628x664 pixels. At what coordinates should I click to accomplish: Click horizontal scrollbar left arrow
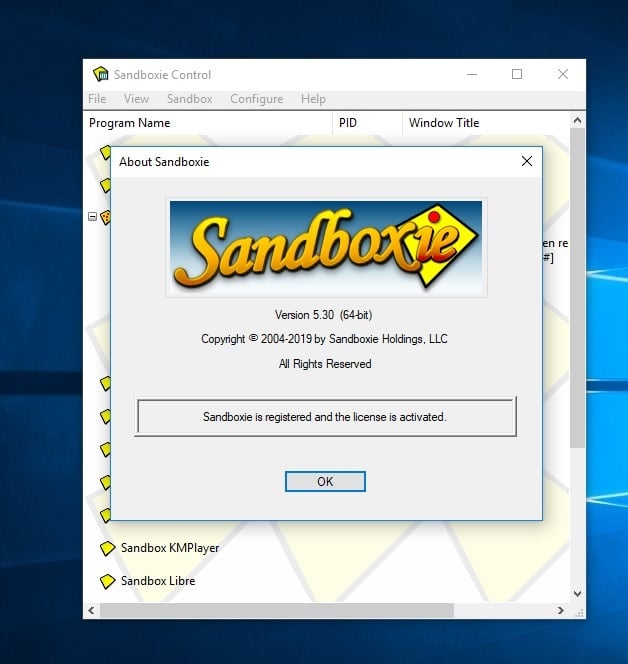(x=91, y=610)
